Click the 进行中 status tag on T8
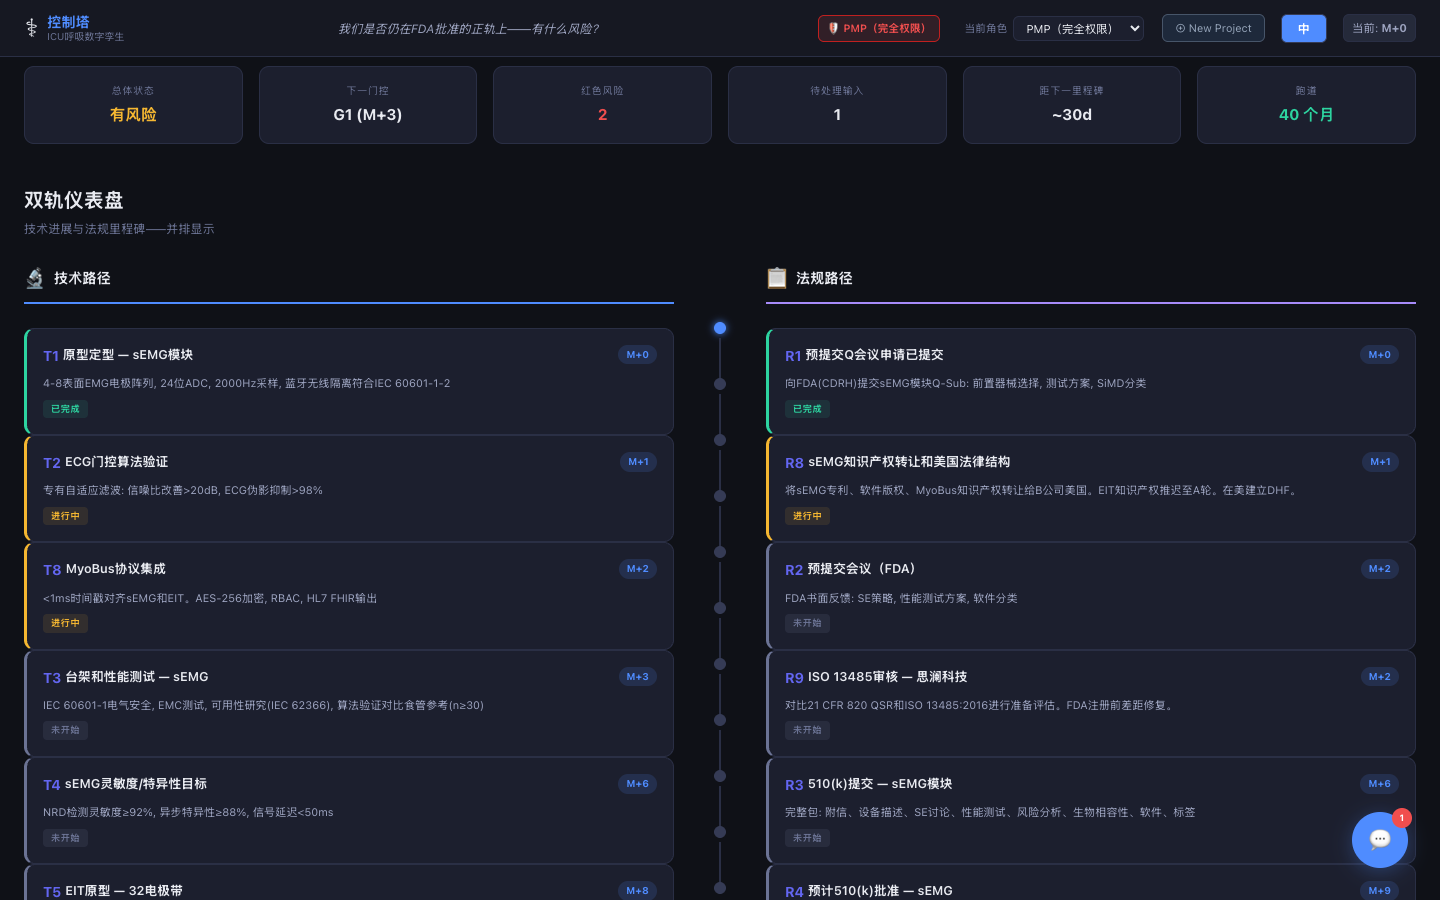This screenshot has height=900, width=1440. point(65,623)
